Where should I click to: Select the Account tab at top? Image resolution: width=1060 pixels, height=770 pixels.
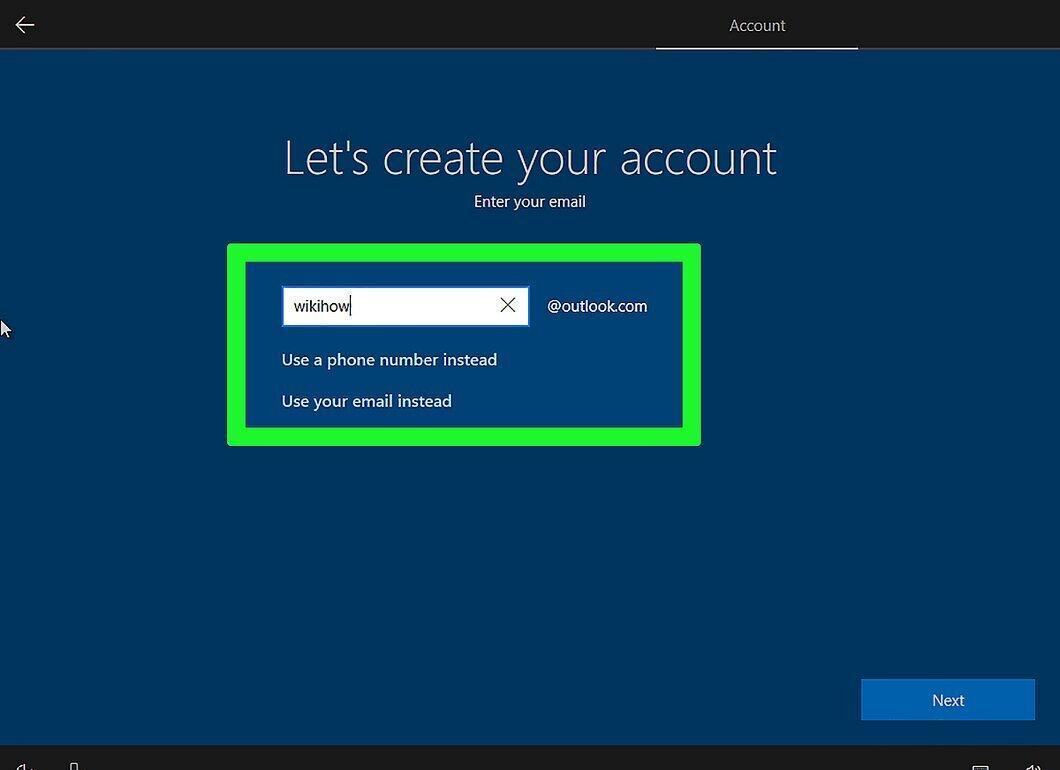(x=756, y=26)
